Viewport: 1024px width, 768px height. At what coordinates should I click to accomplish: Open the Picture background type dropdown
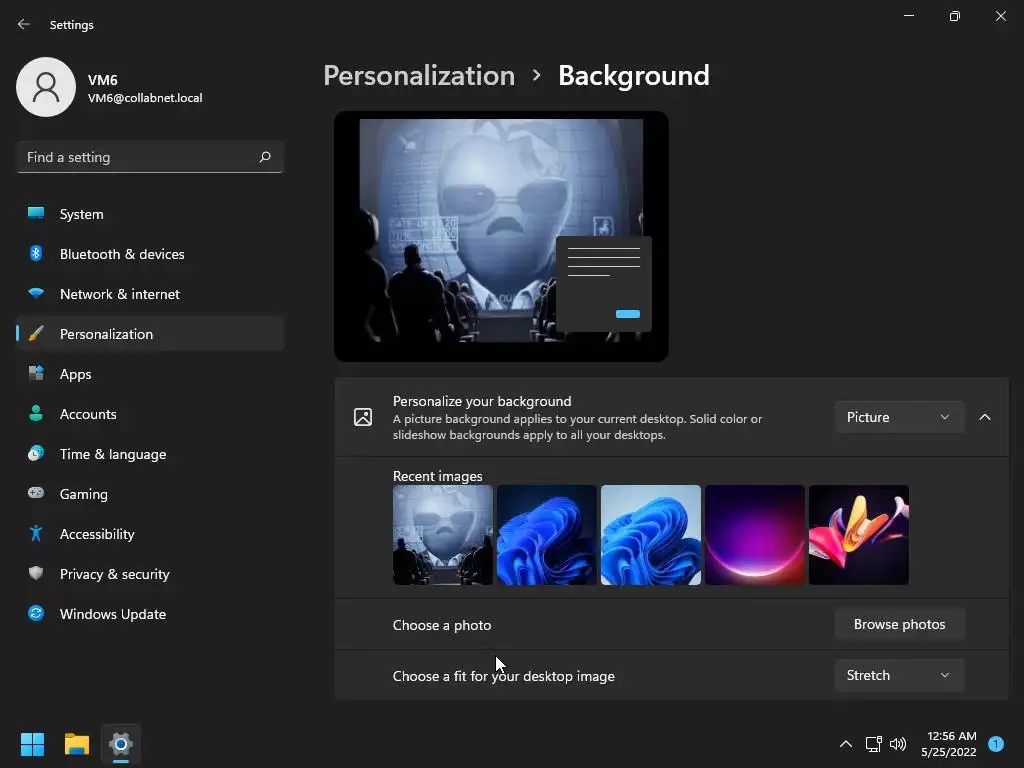pyautogui.click(x=899, y=417)
